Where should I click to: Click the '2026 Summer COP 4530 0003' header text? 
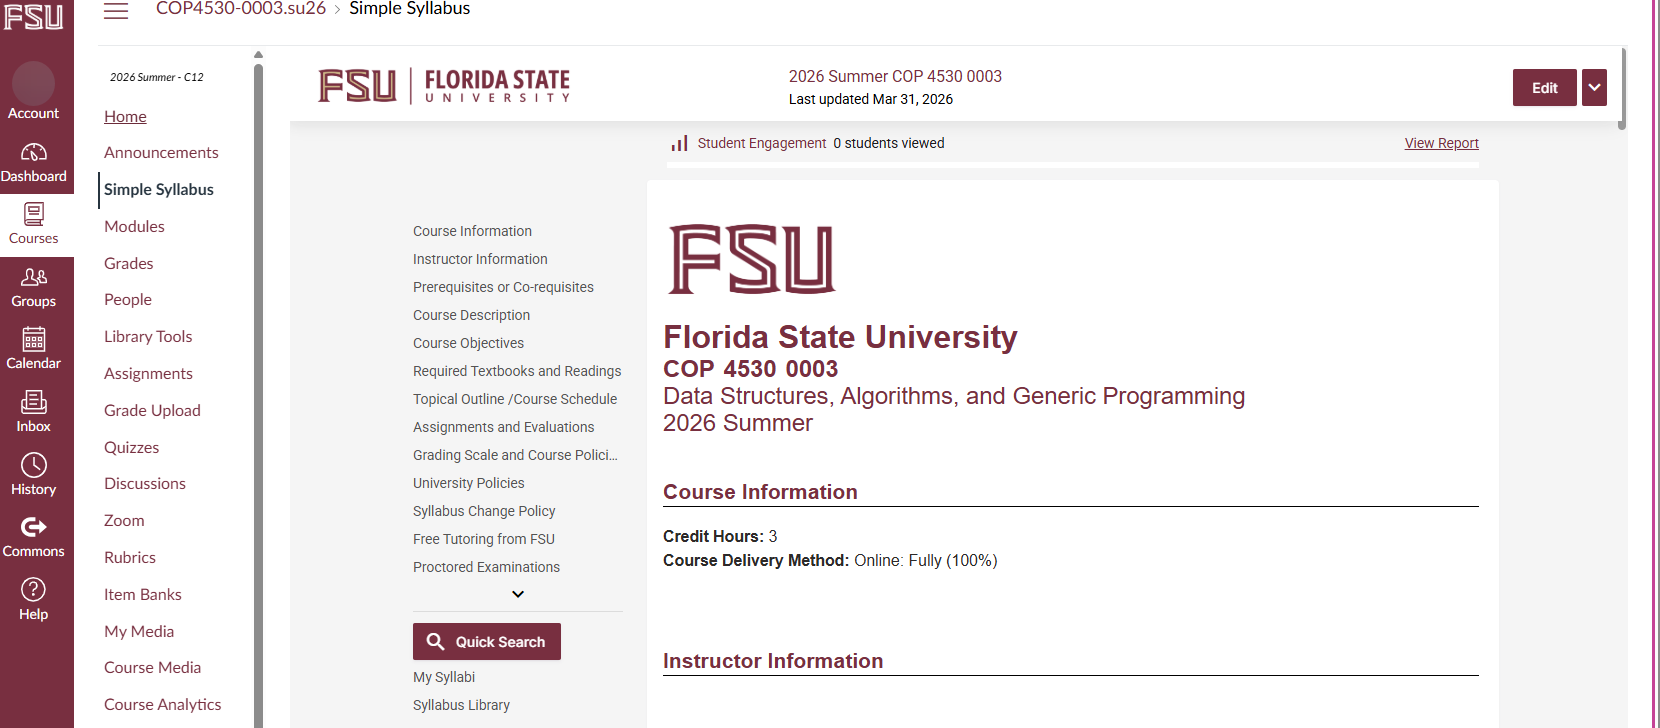coord(895,76)
